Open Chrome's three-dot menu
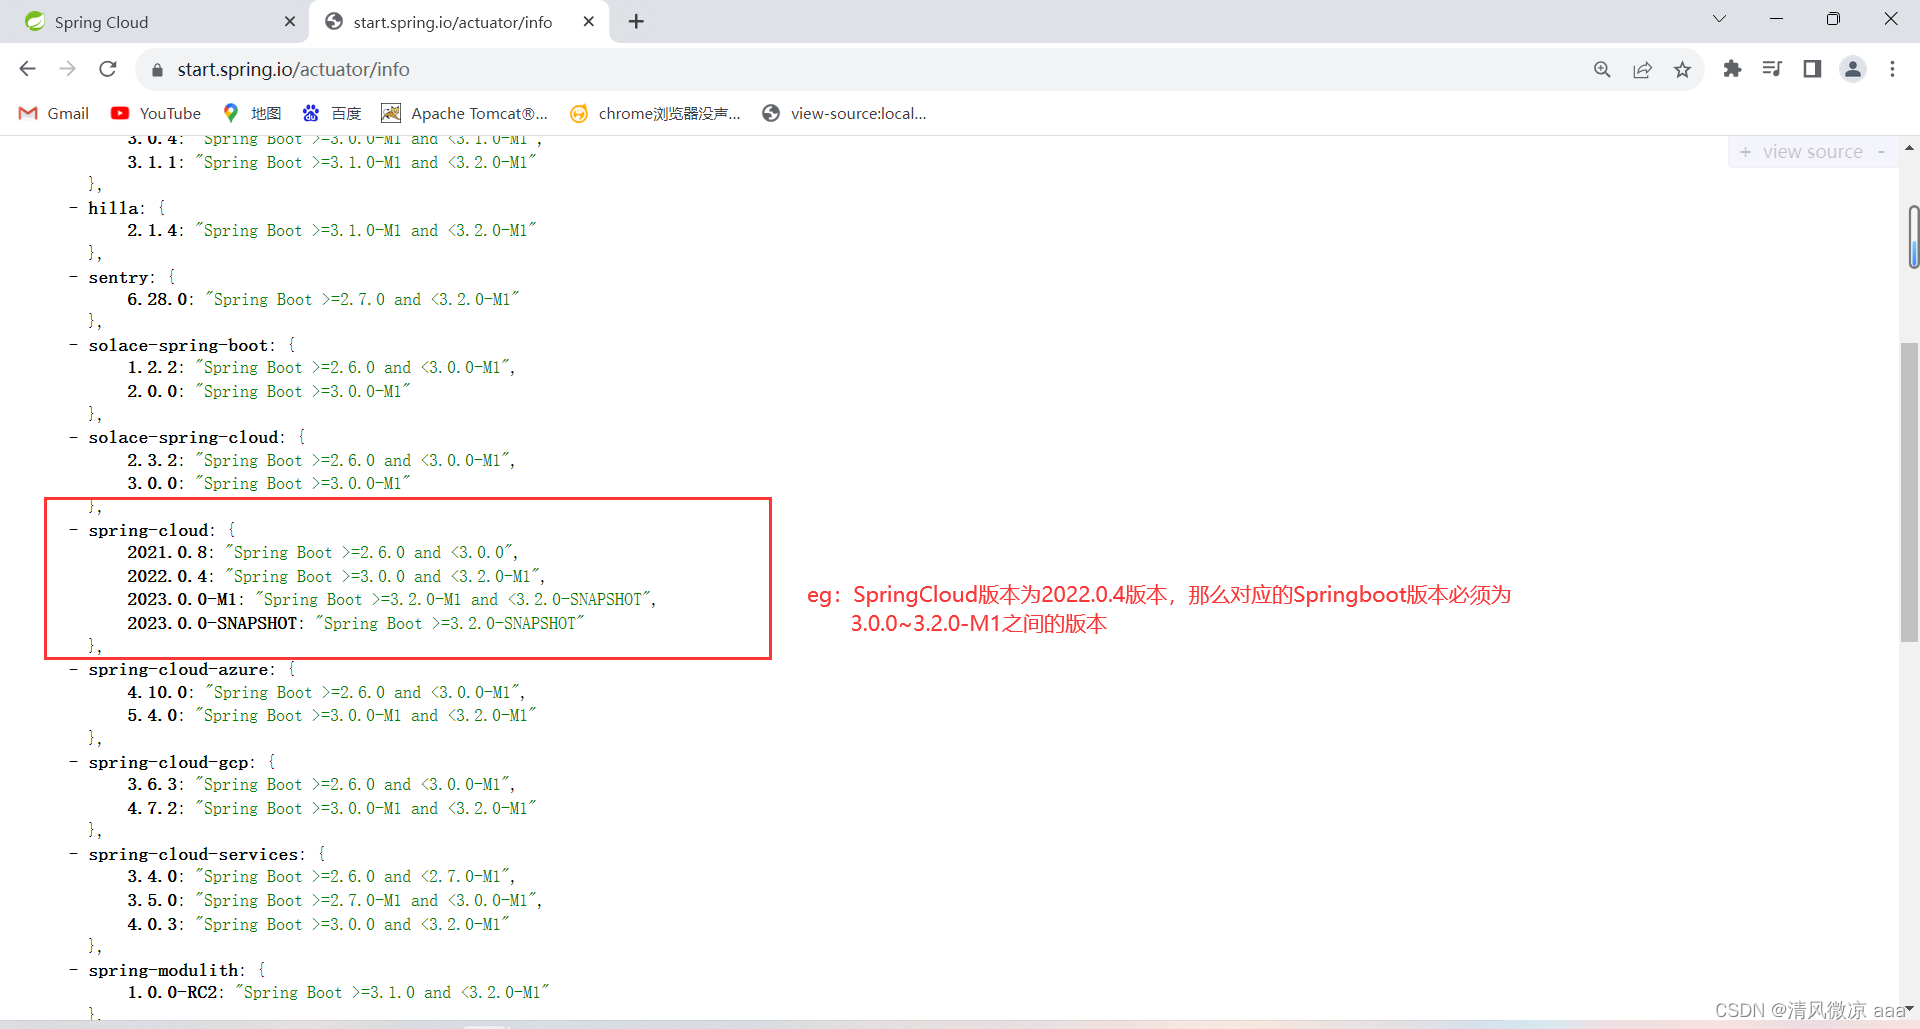The image size is (1920, 1029). (x=1892, y=69)
